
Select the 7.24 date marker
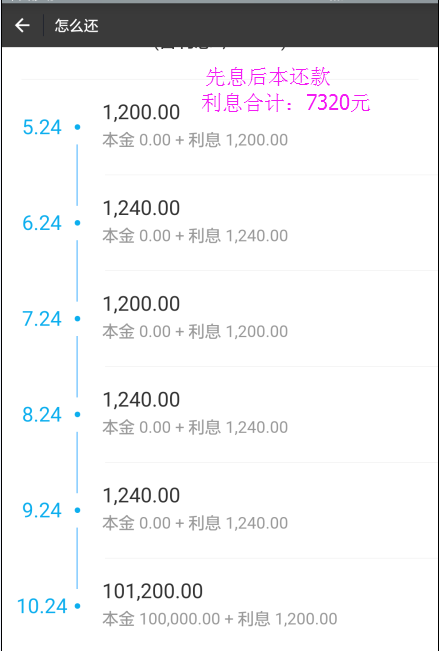[42, 319]
